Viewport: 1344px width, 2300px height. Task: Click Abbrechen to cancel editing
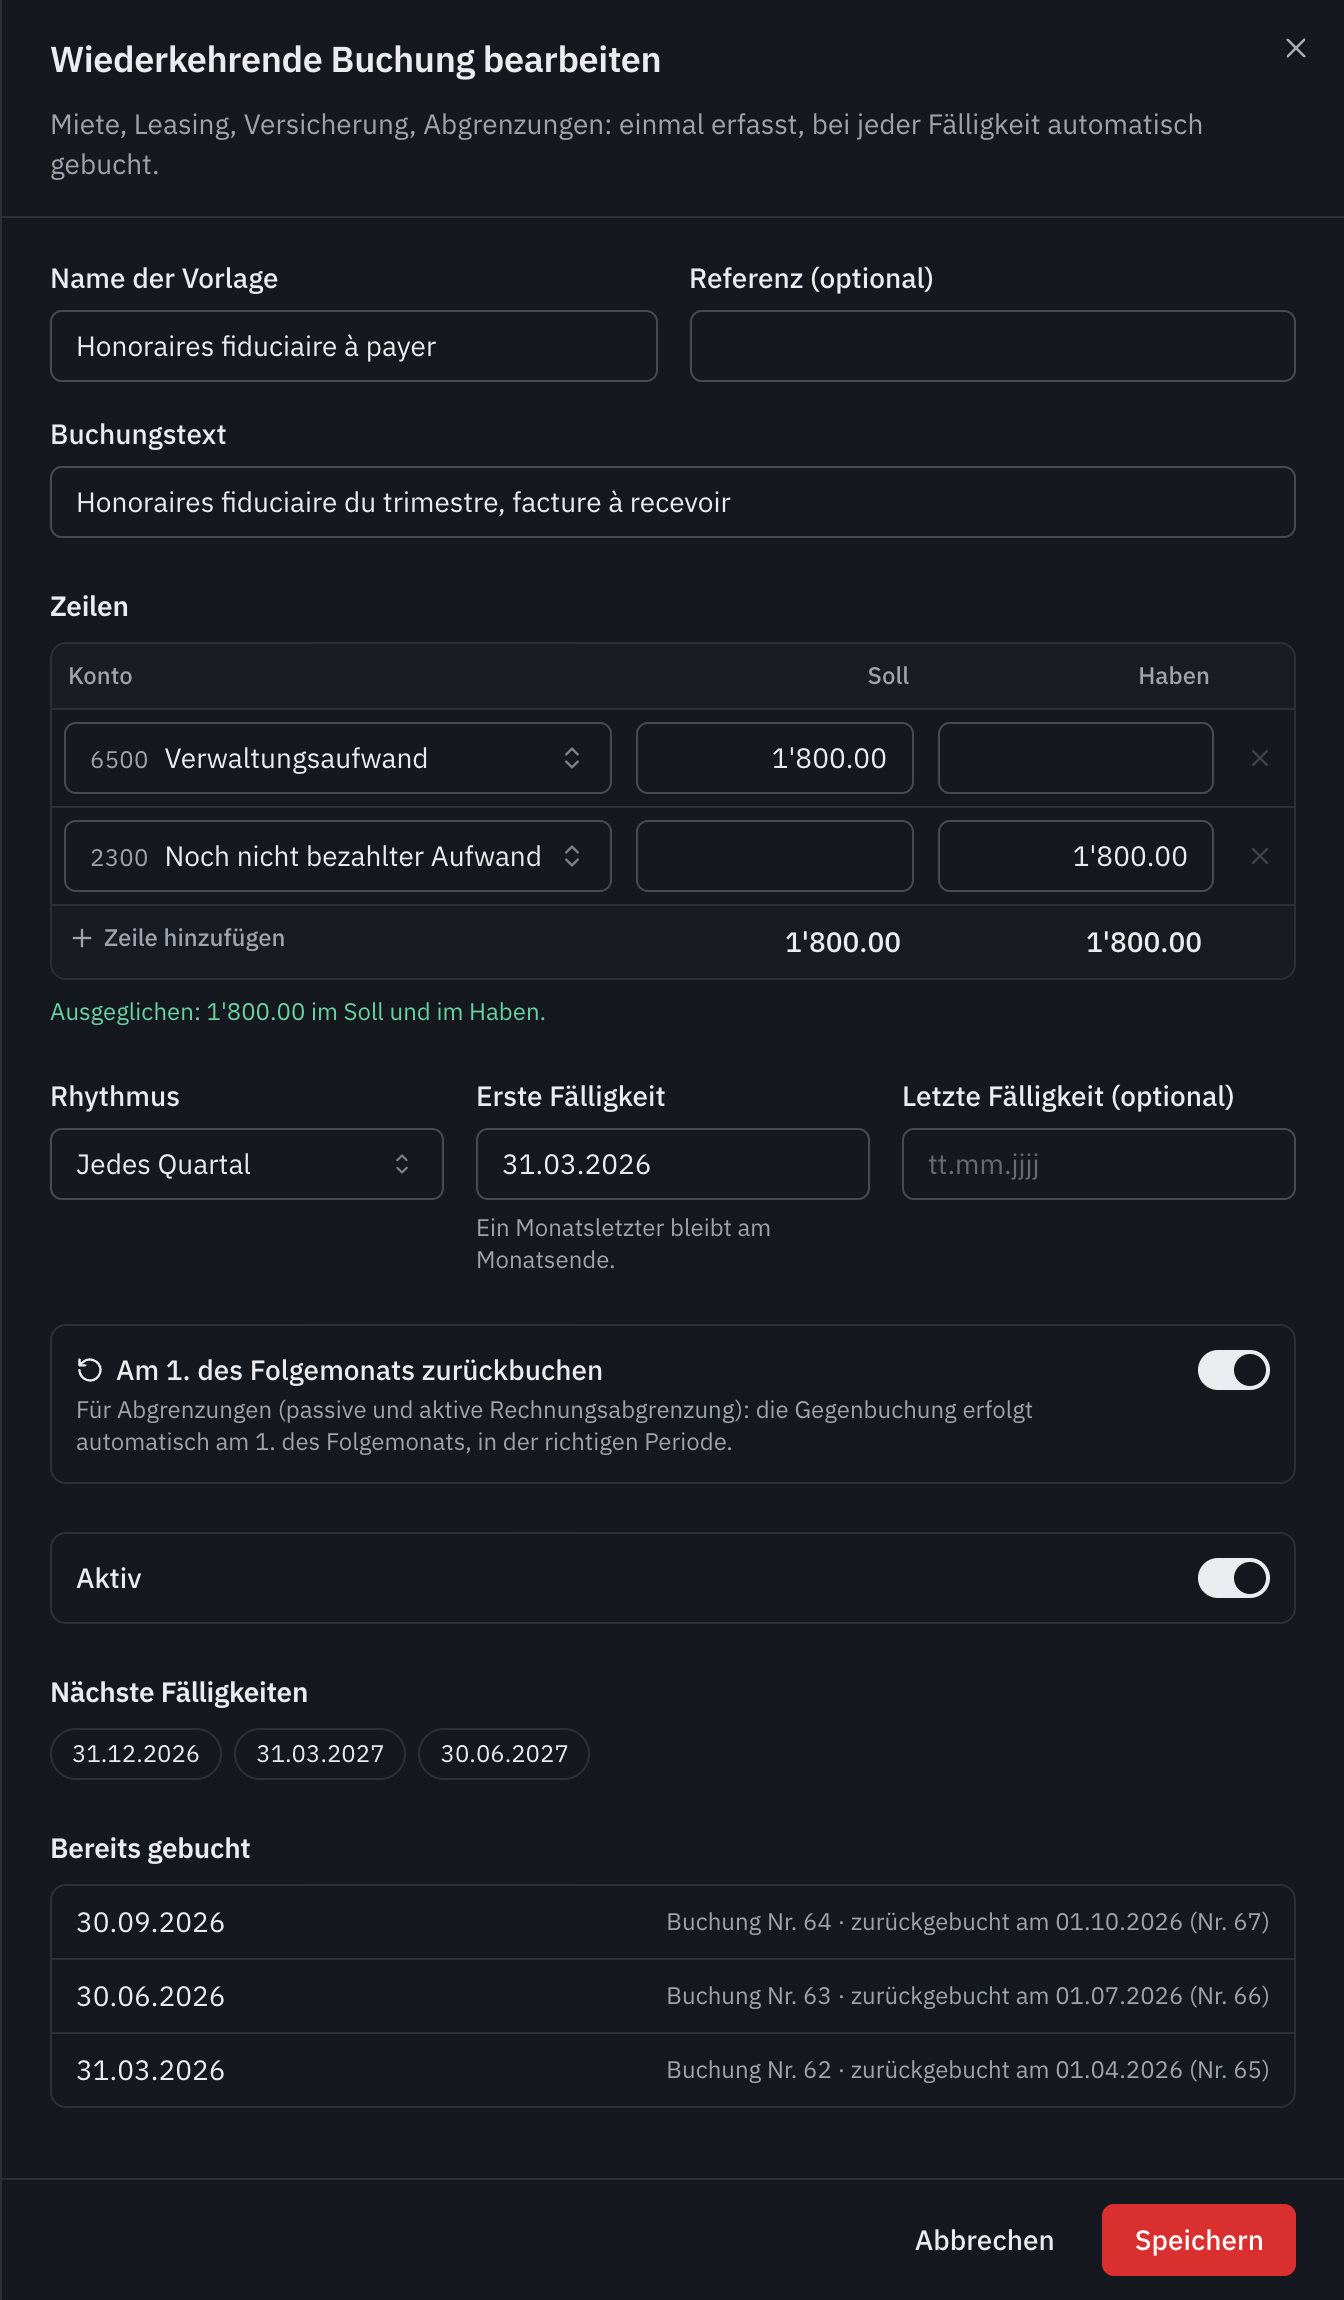(984, 2240)
